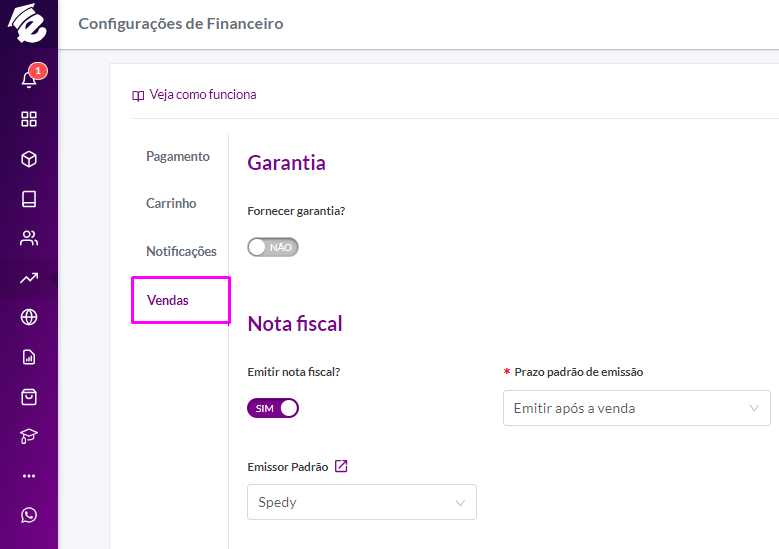Click the platform logo at top left
Viewport: 779px width, 549px height.
point(29,24)
